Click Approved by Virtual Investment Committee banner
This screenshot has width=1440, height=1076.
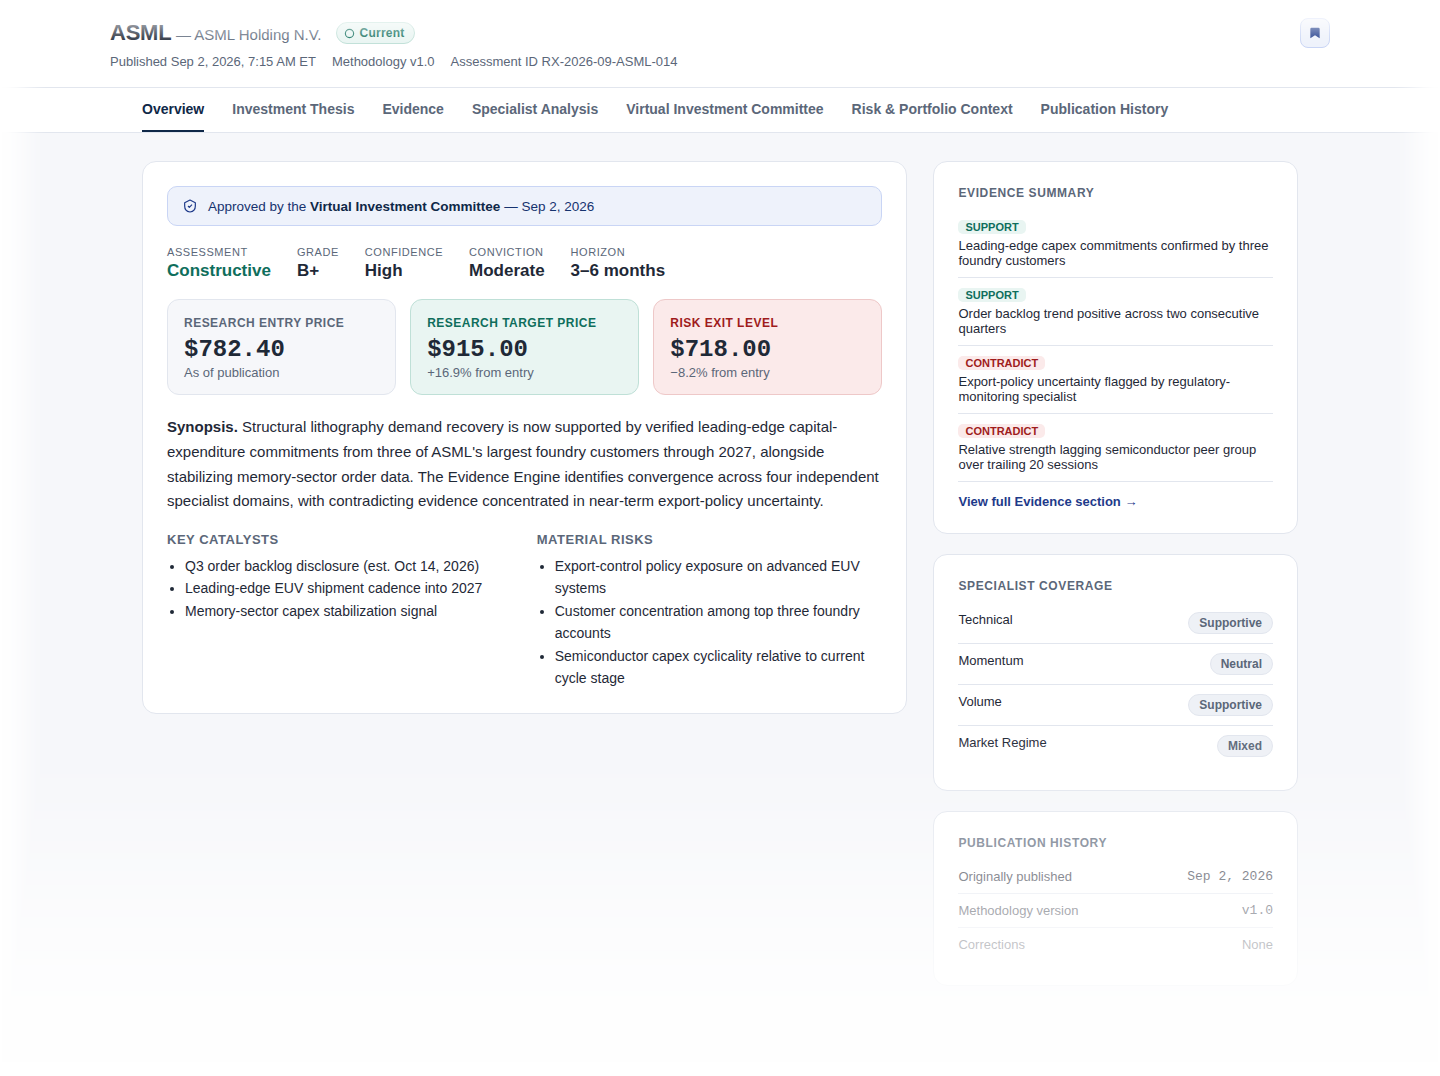[524, 206]
